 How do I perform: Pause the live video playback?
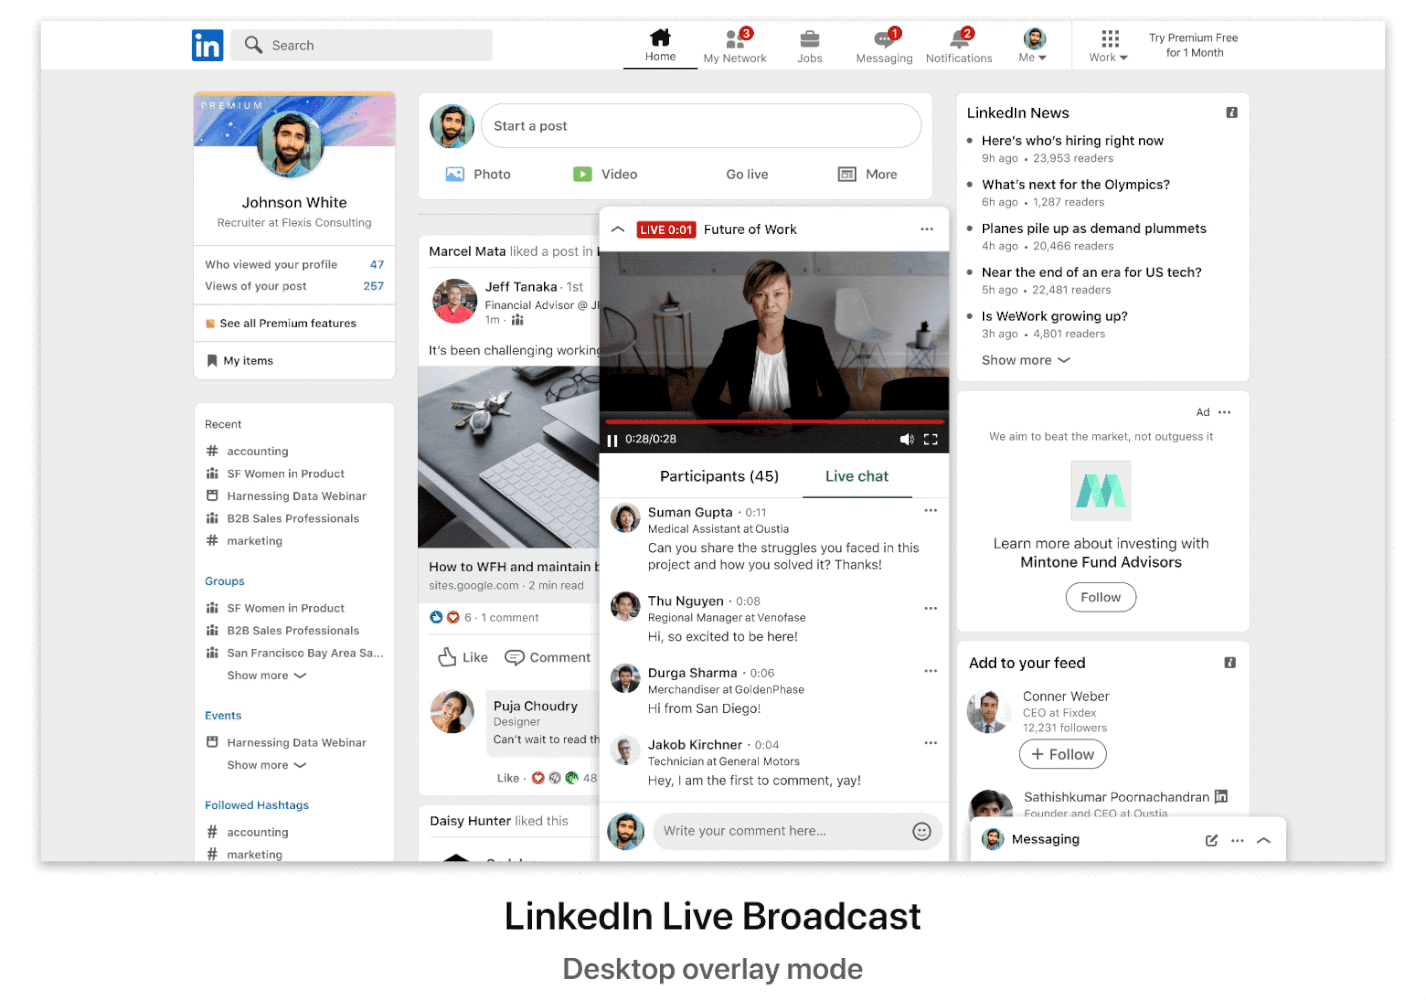(x=612, y=440)
